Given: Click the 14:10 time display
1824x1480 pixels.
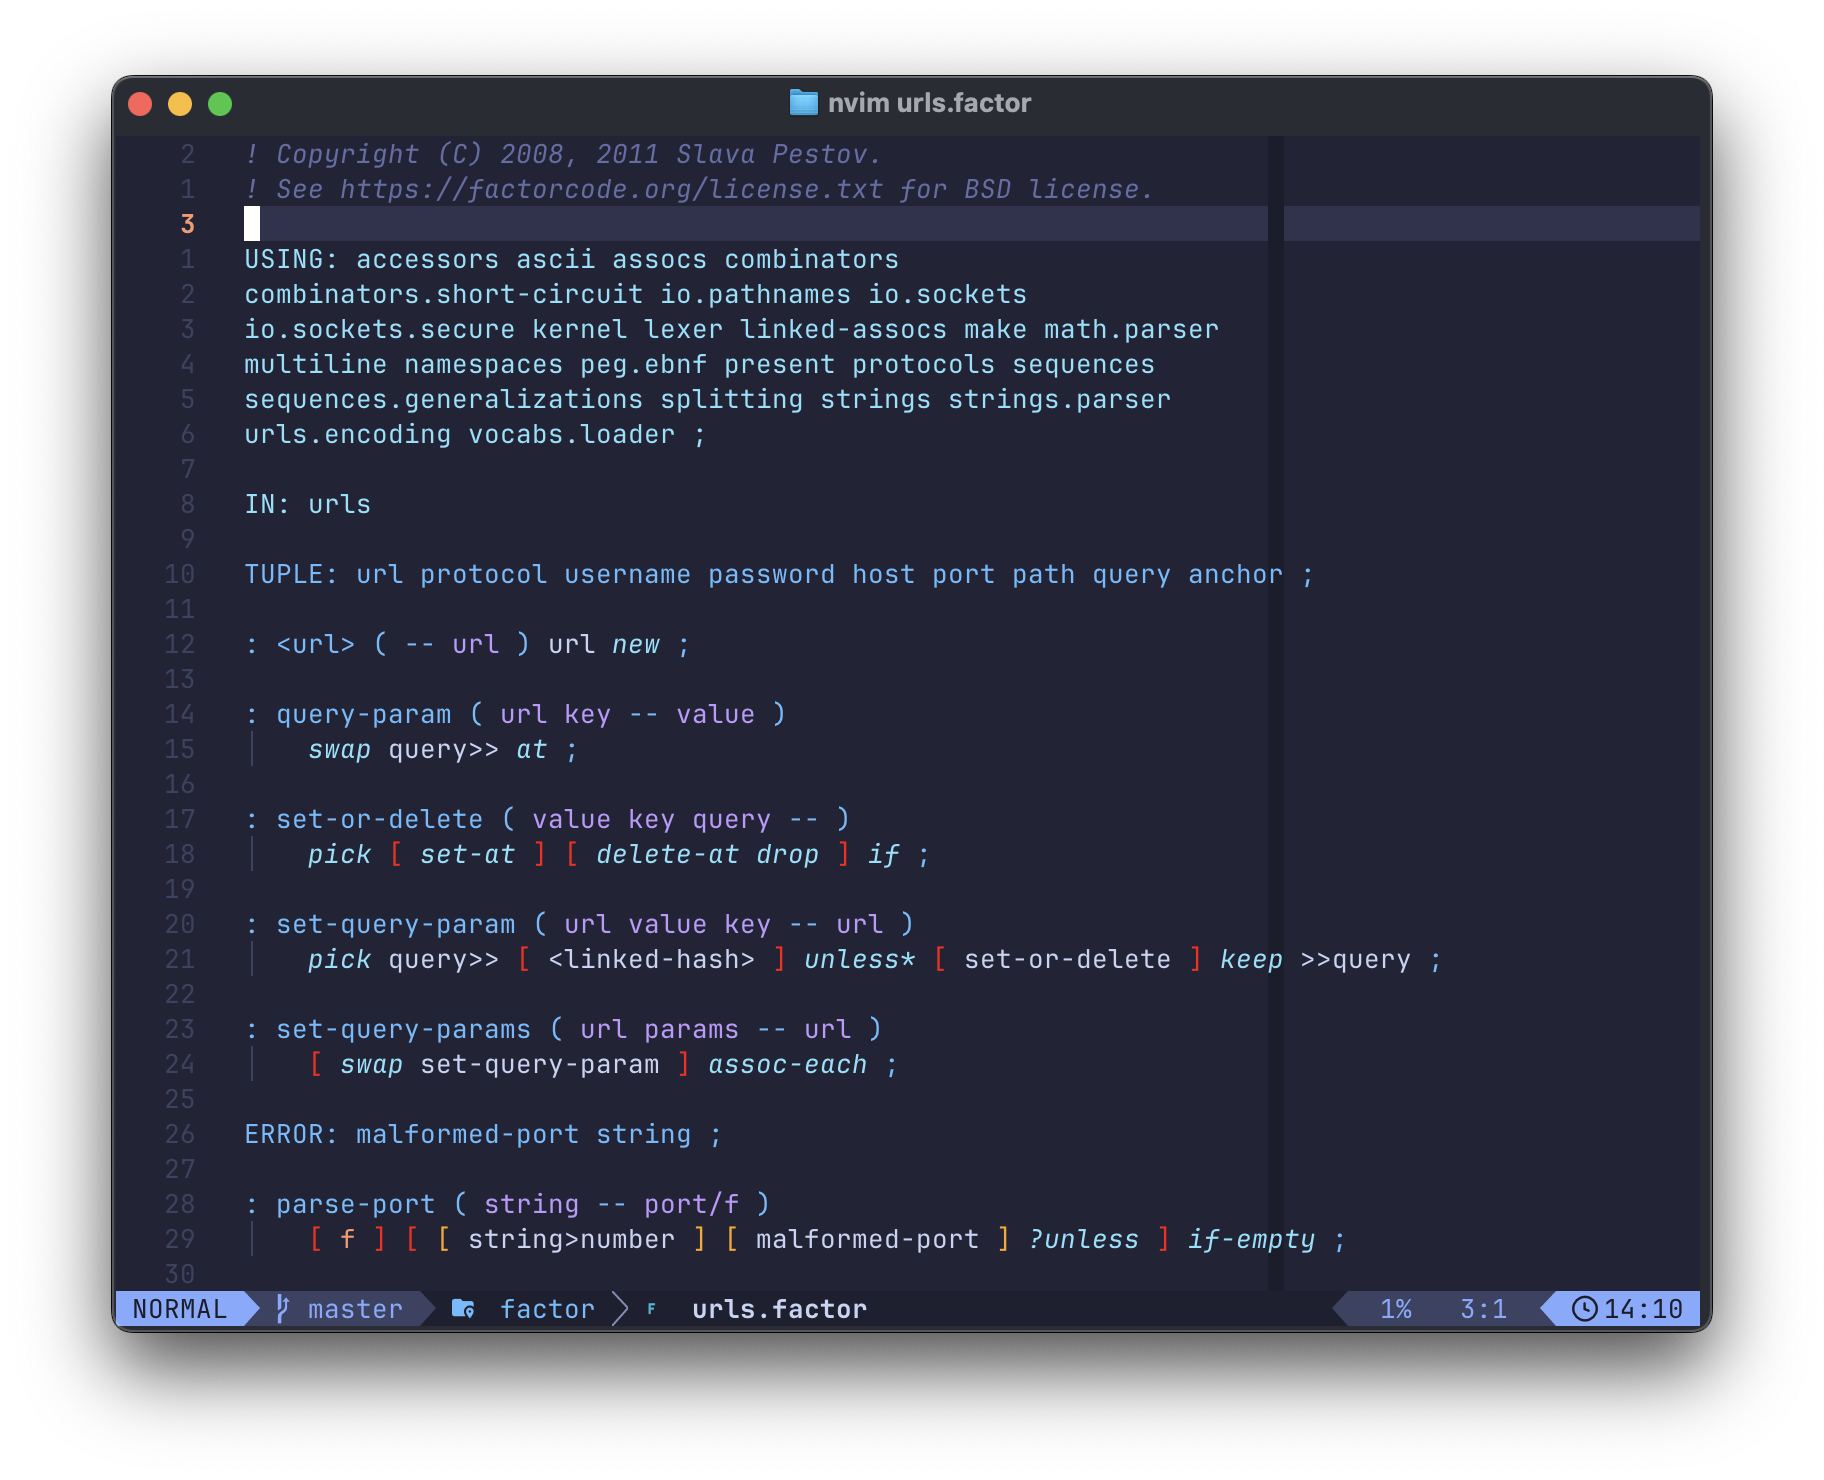Looking at the screenshot, I should pyautogui.click(x=1643, y=1308).
